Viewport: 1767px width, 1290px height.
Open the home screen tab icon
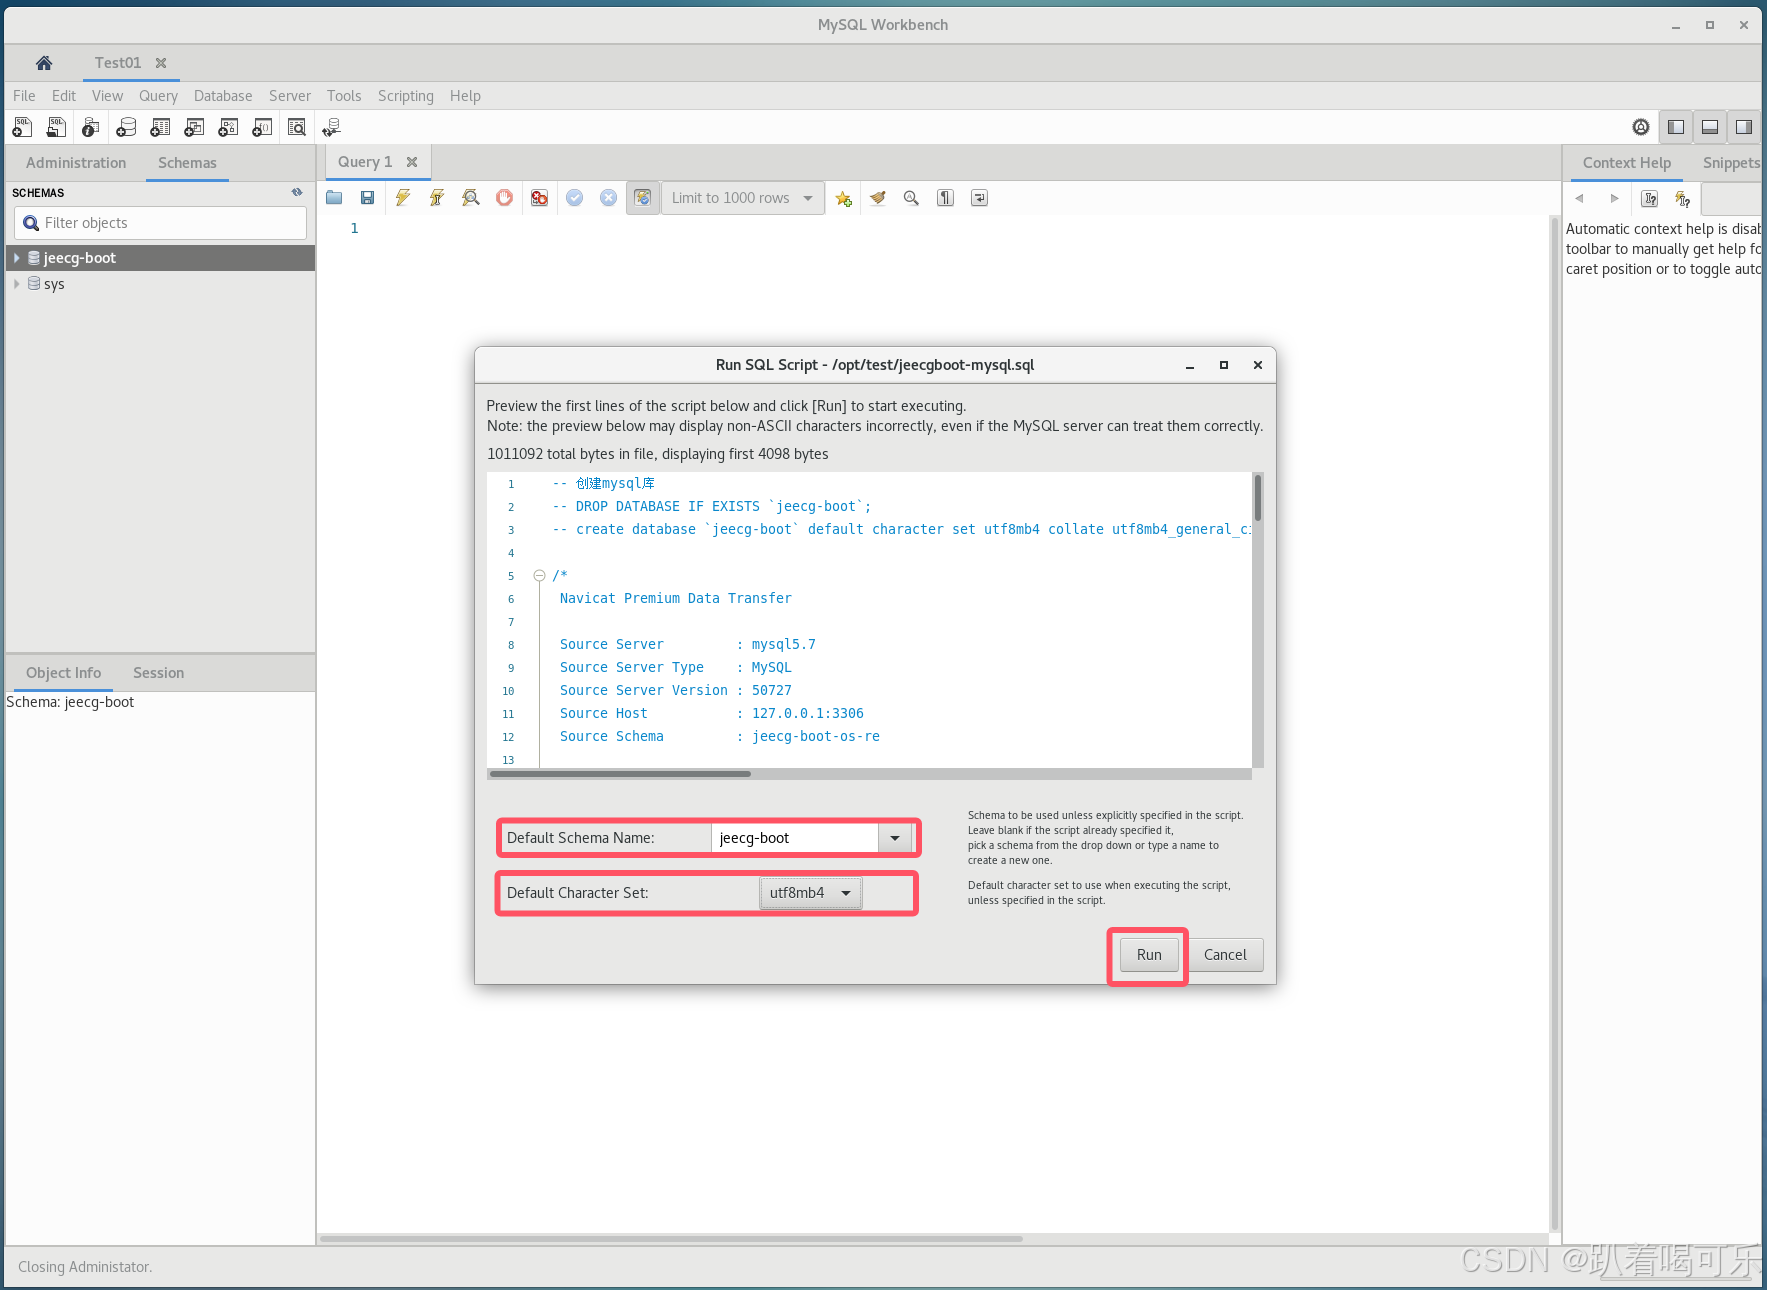tap(43, 63)
